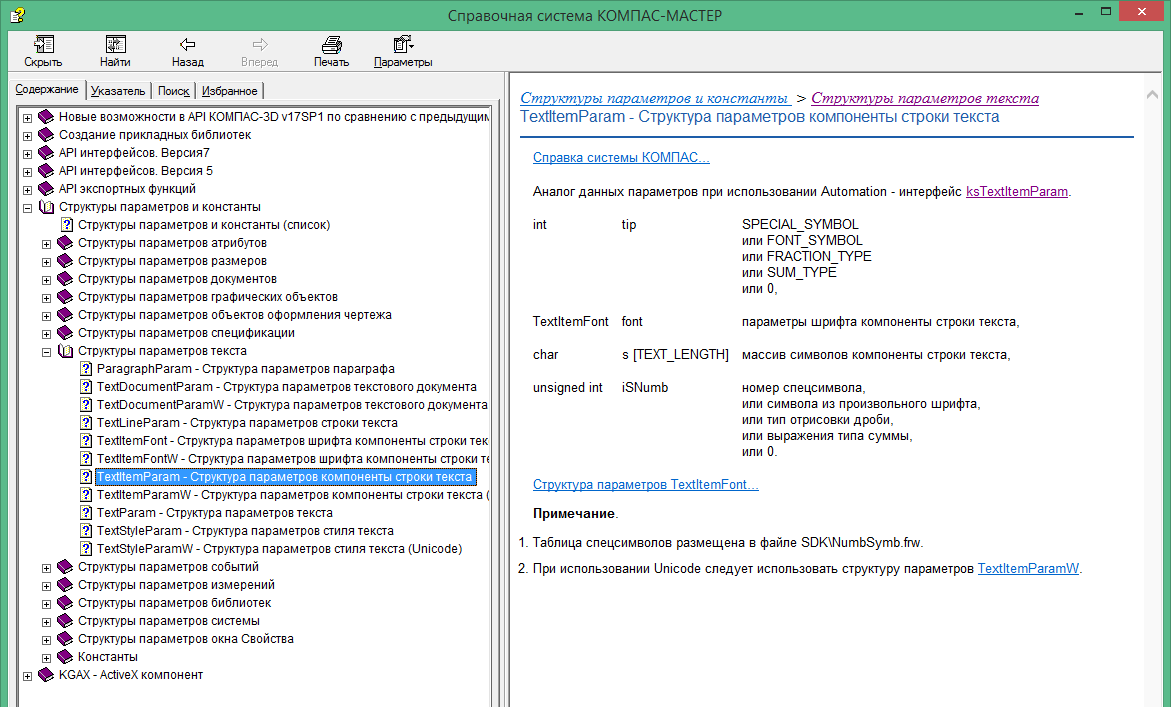Screen dimensions: 1171x707
Task: Click the help app icon in title bar
Action: coord(17,14)
